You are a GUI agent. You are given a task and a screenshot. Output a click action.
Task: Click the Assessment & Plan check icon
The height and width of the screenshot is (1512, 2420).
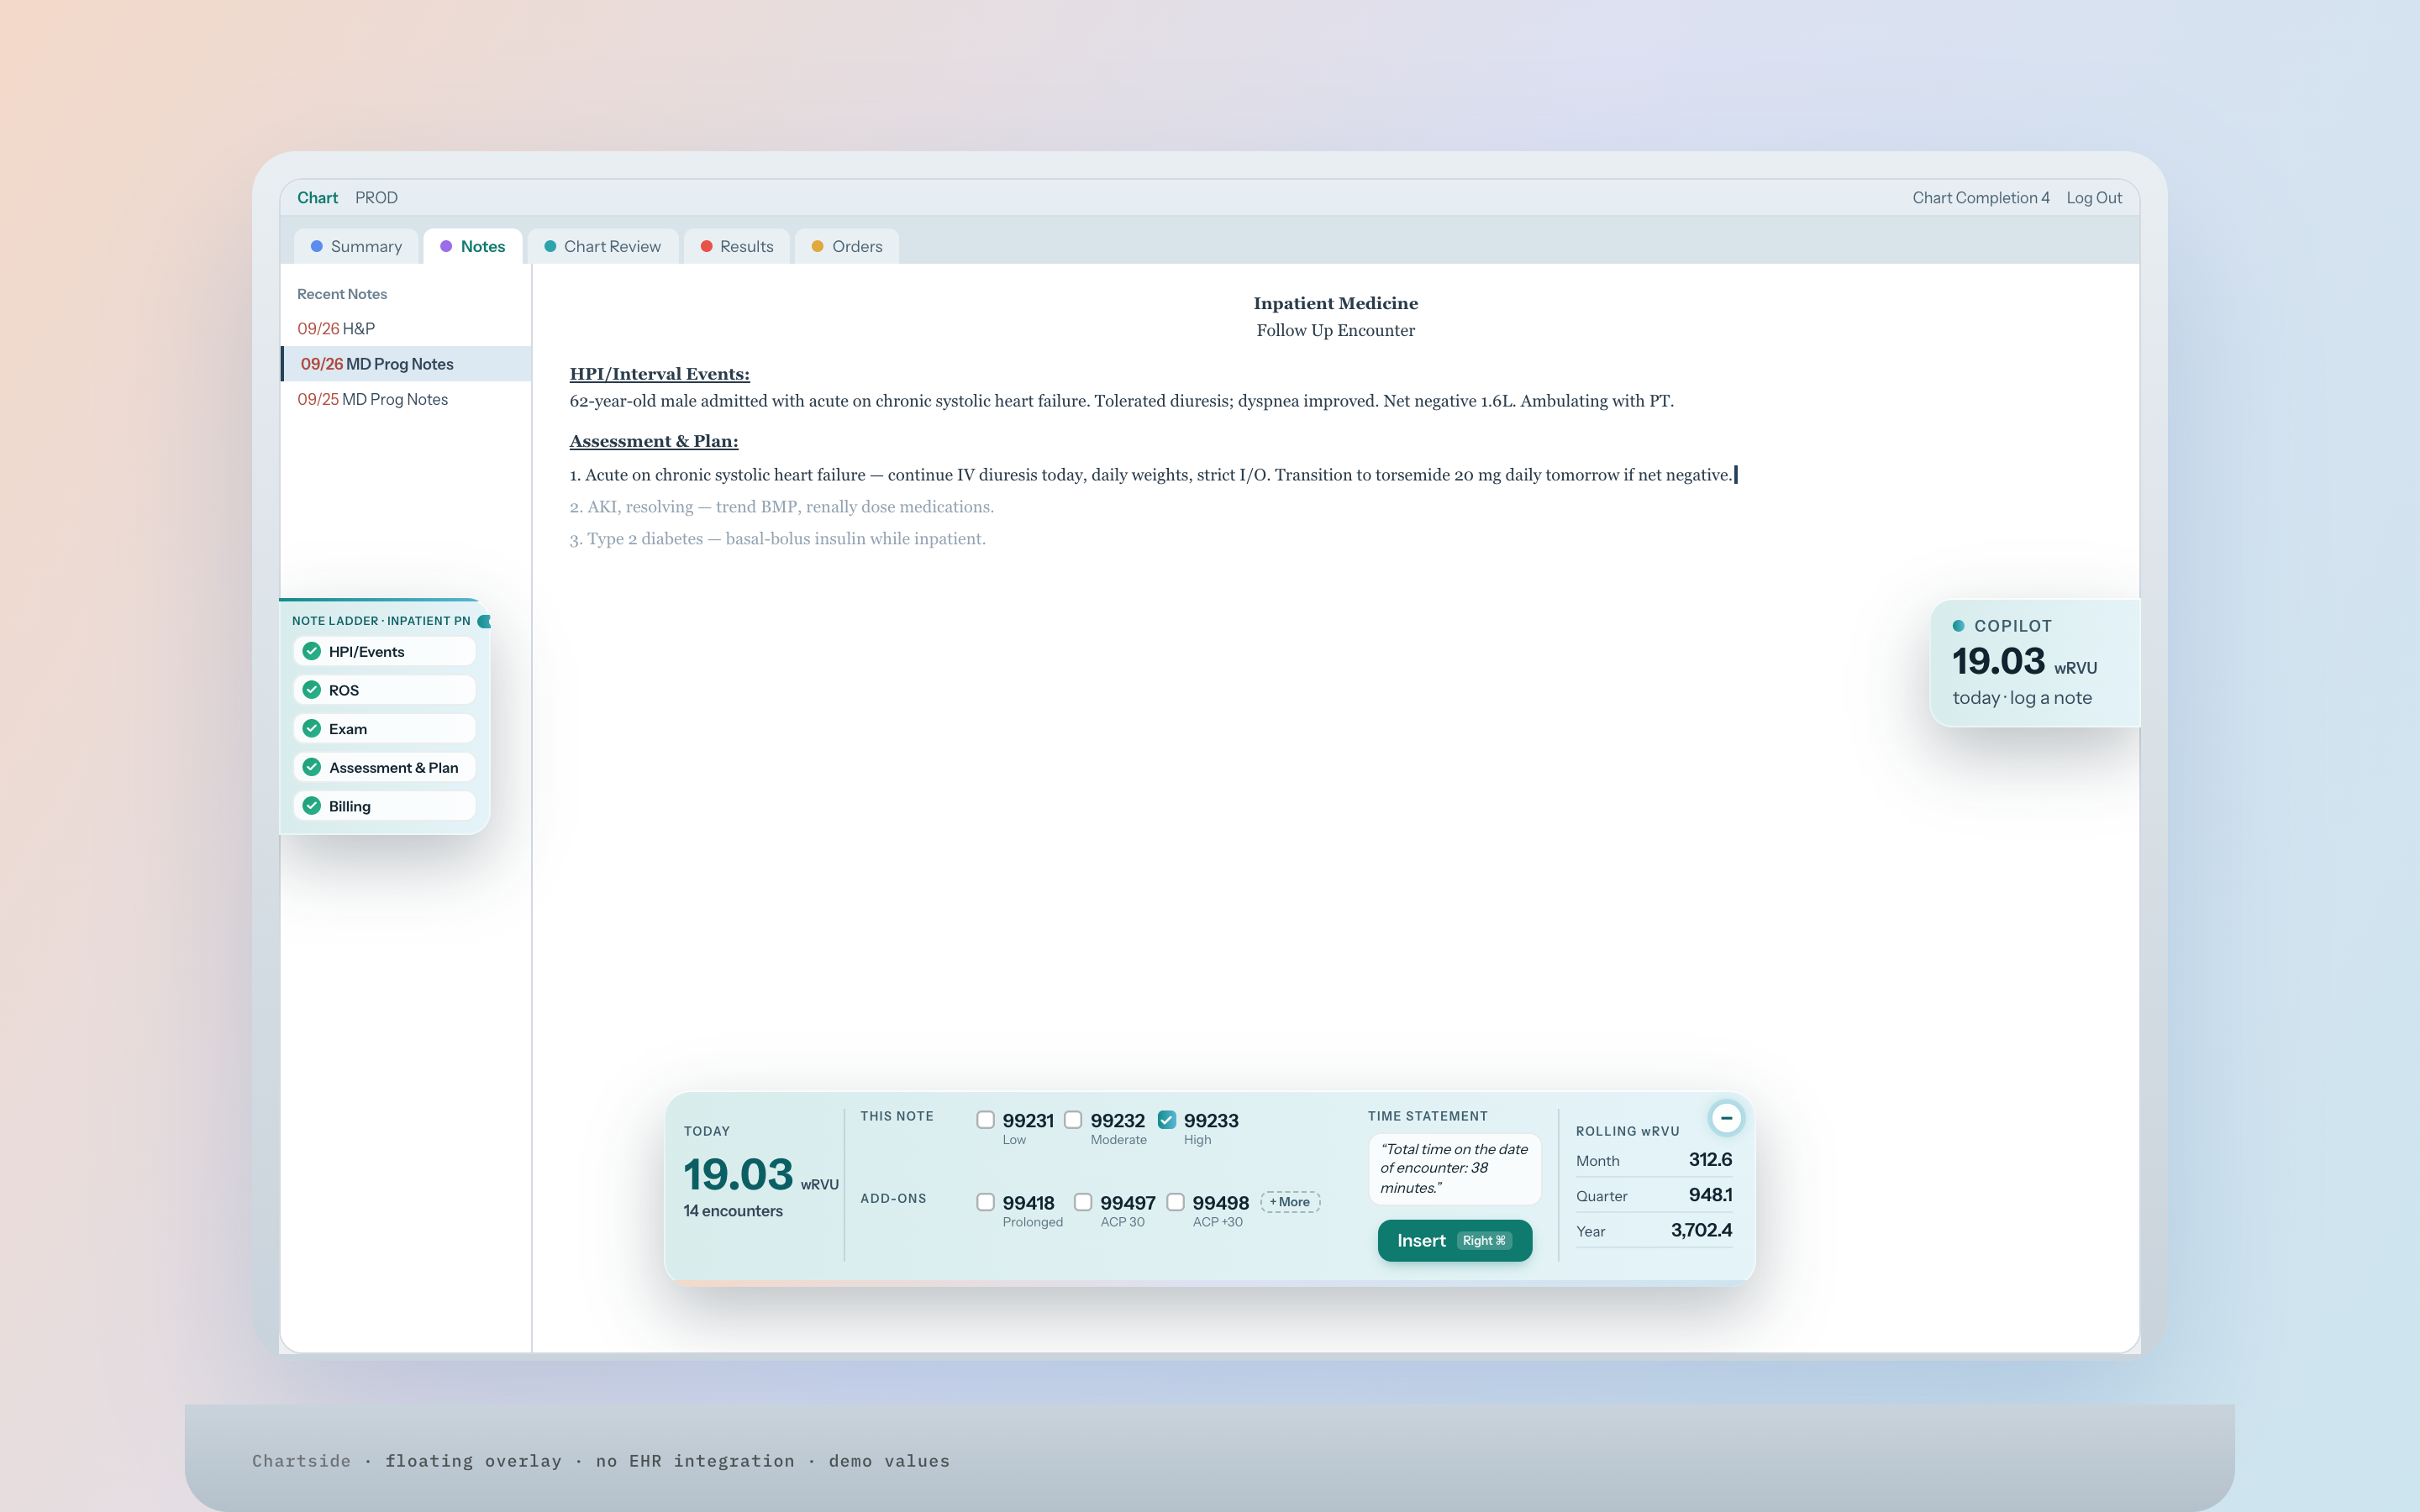click(x=312, y=767)
